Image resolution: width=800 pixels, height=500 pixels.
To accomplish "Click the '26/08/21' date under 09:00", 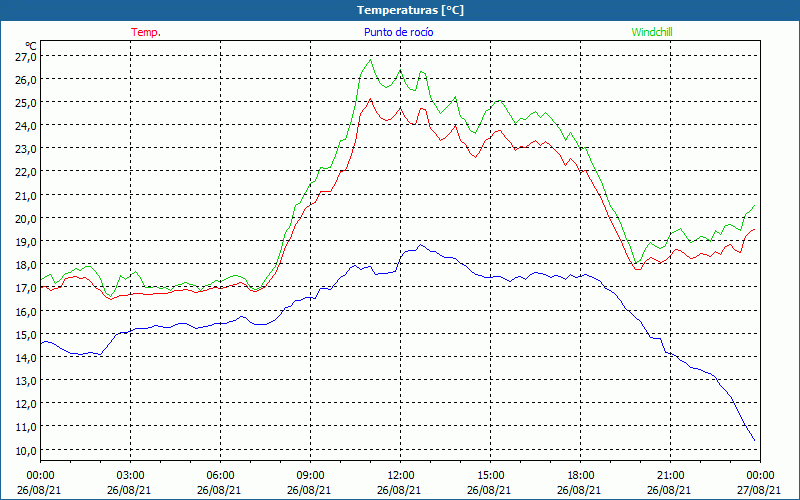I will pos(309,490).
